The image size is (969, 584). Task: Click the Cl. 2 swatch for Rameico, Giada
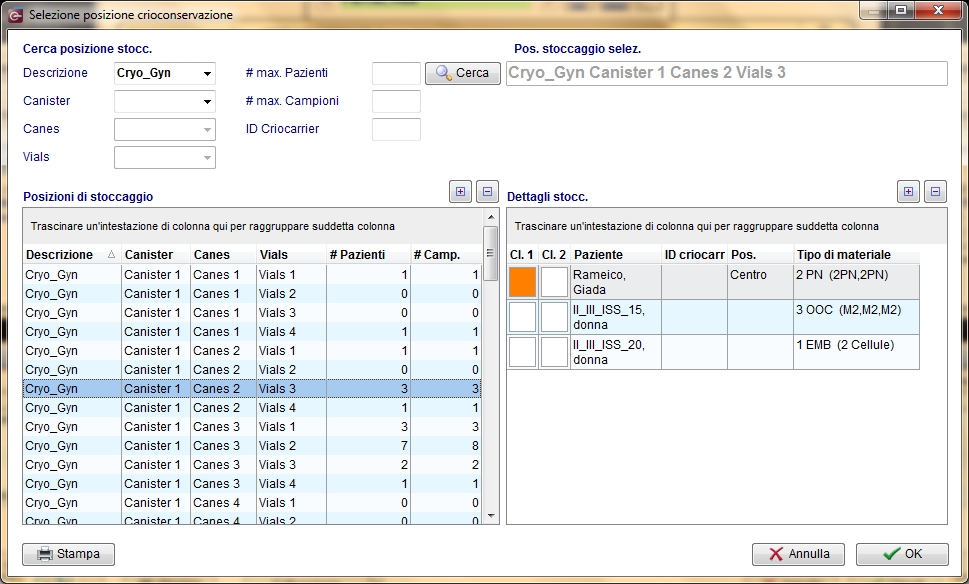pyautogui.click(x=554, y=282)
